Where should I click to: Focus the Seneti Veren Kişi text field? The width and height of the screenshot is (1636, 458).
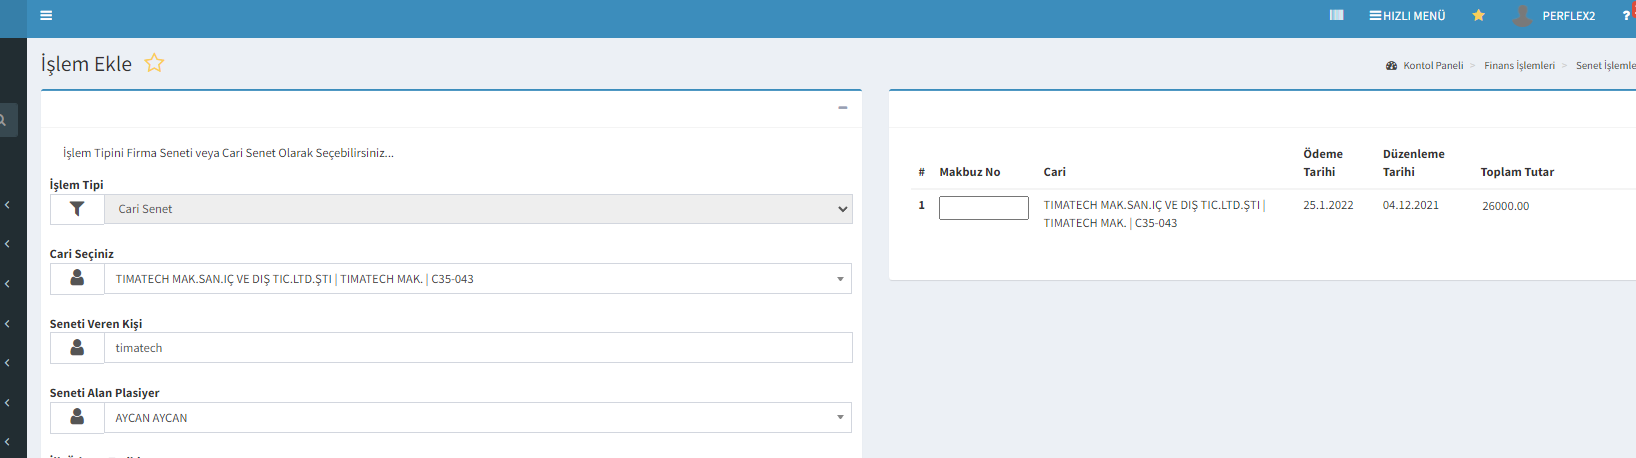[478, 348]
